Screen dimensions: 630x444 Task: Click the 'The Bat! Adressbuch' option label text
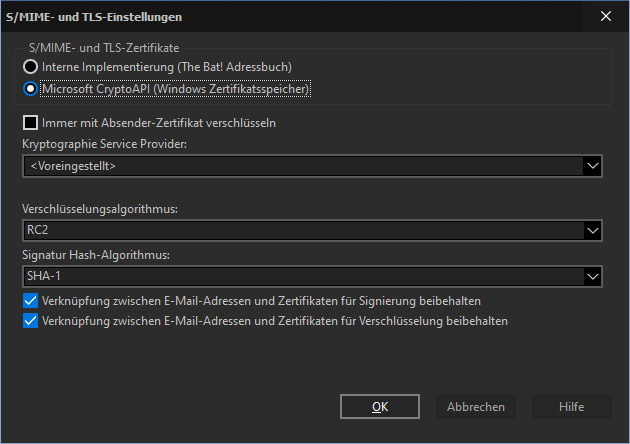[234, 67]
